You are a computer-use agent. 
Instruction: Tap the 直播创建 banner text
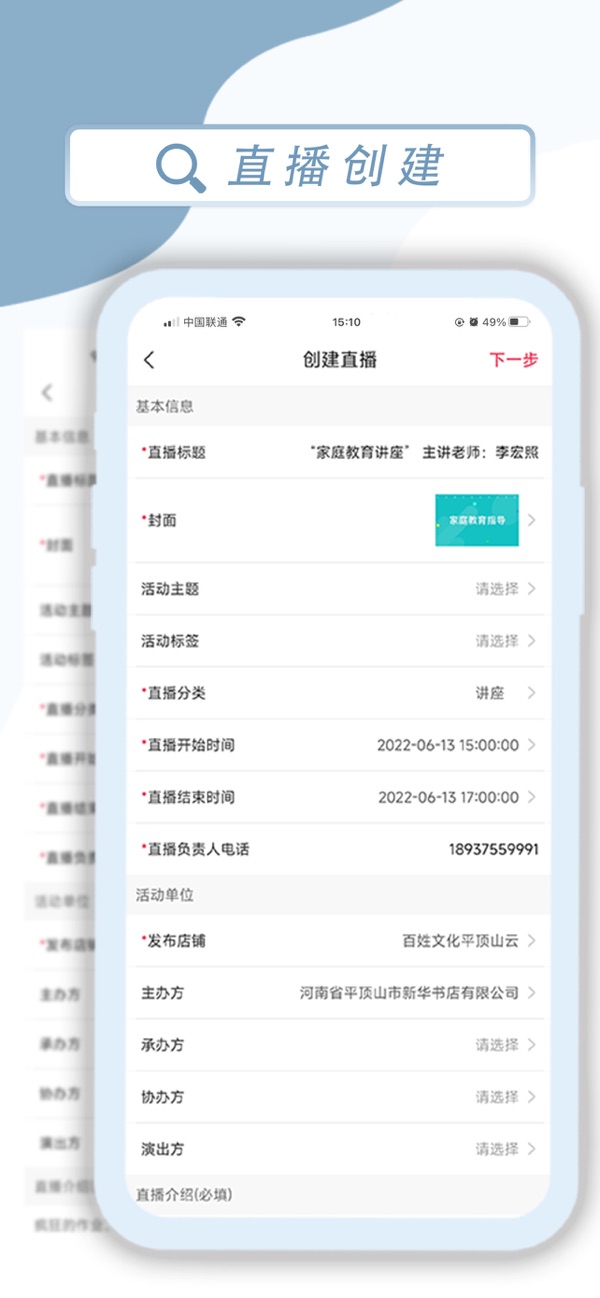point(336,166)
